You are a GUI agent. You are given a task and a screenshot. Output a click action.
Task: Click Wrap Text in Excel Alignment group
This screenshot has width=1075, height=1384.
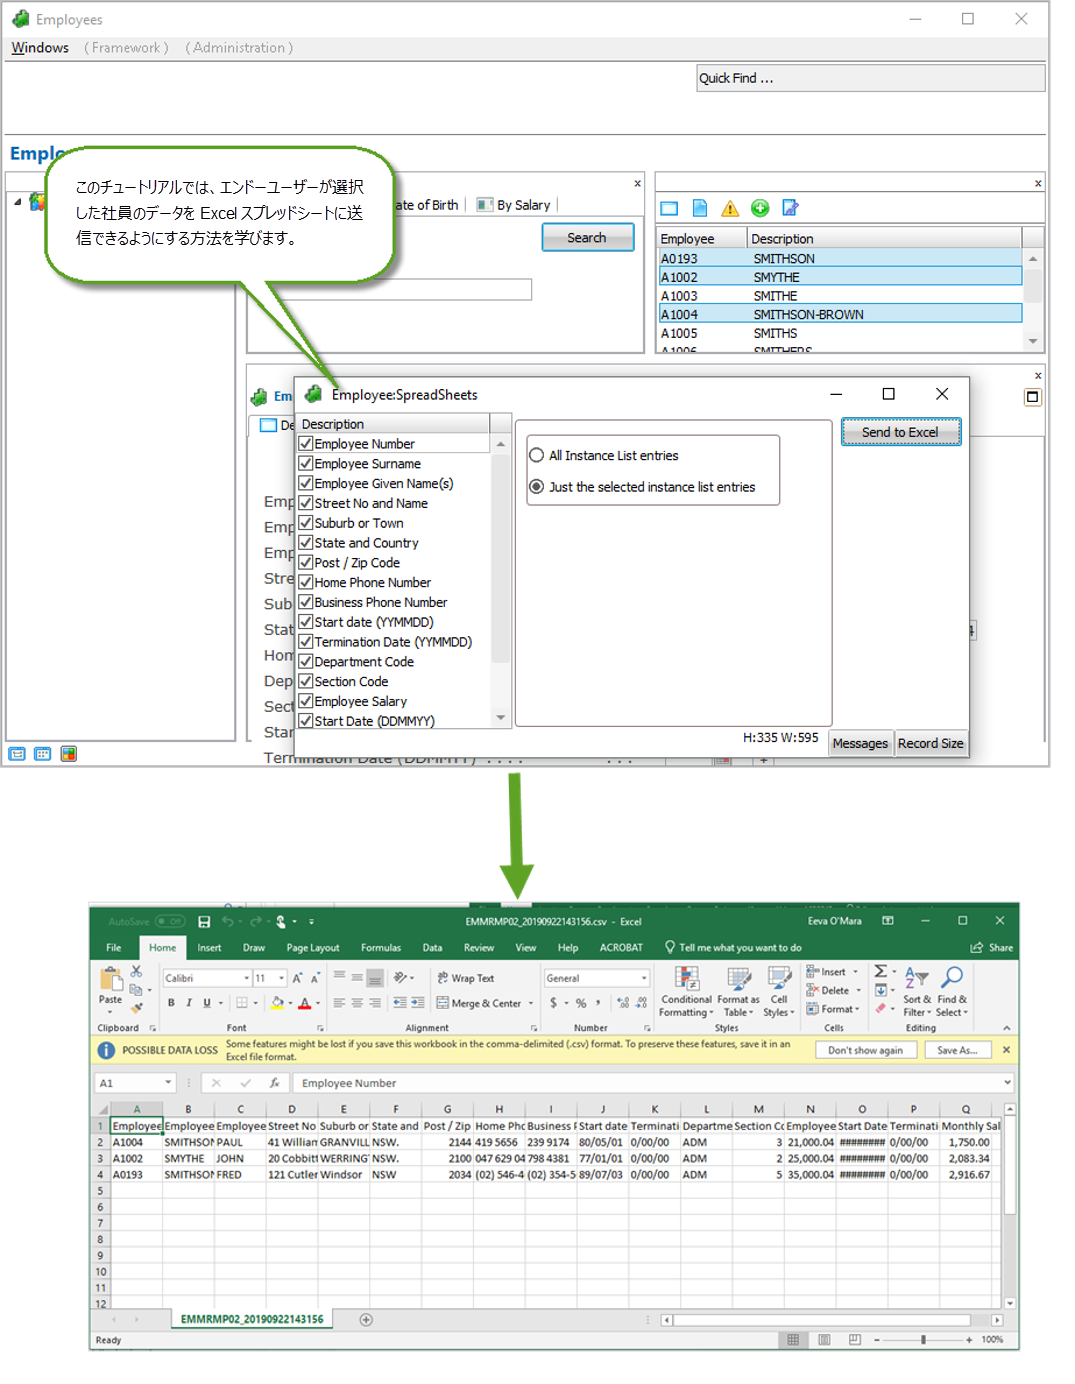point(466,978)
